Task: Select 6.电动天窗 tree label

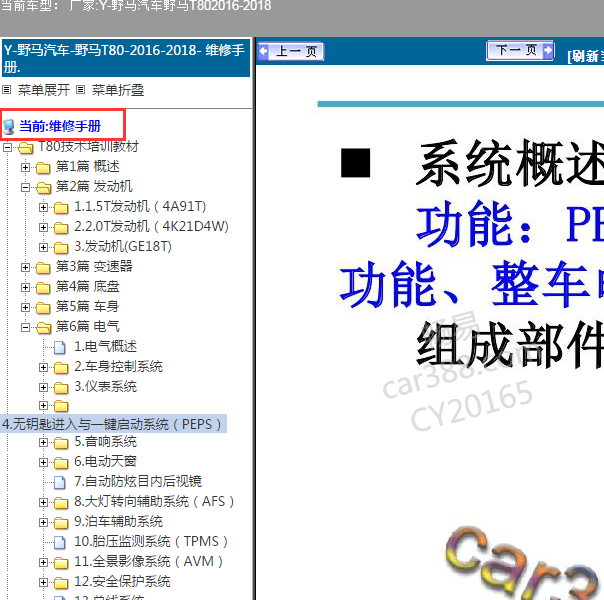Action: point(106,461)
